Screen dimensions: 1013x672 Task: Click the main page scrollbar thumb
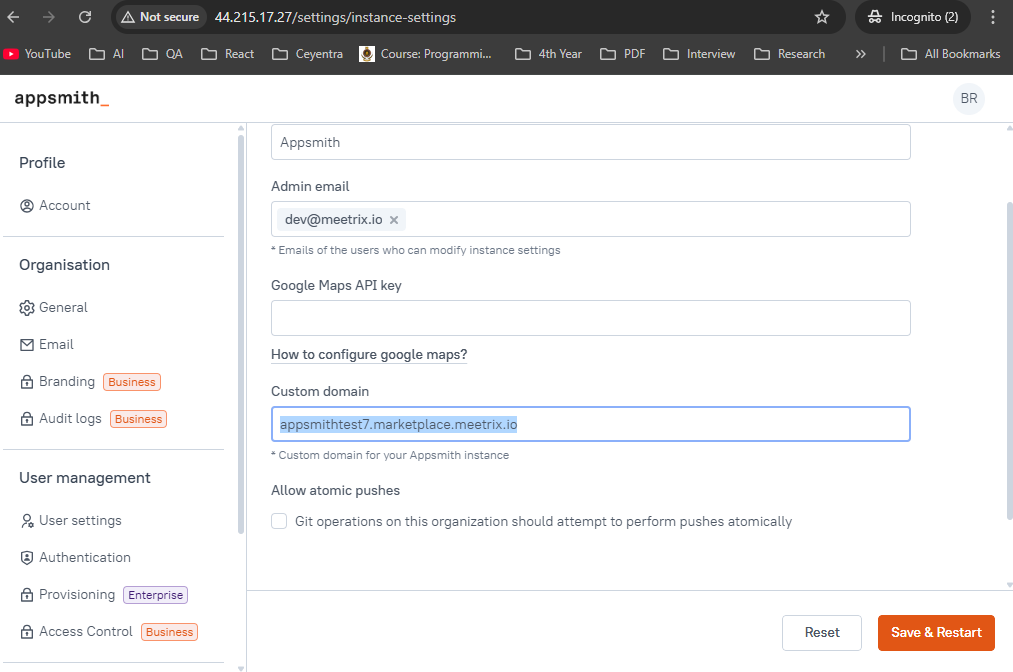point(1009,361)
